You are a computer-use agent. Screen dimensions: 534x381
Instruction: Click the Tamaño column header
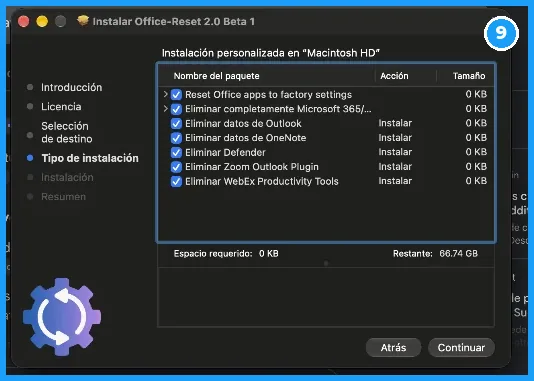(x=469, y=76)
